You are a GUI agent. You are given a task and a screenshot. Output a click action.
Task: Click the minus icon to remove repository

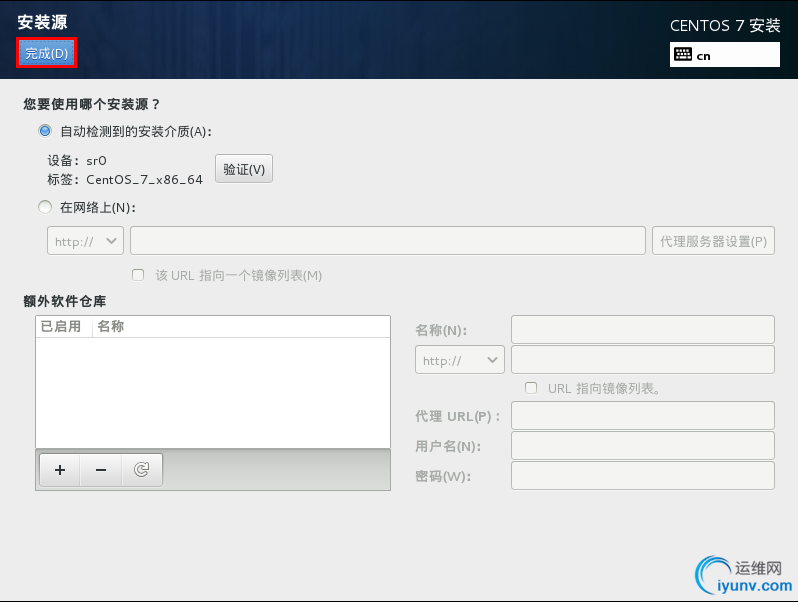(x=101, y=470)
